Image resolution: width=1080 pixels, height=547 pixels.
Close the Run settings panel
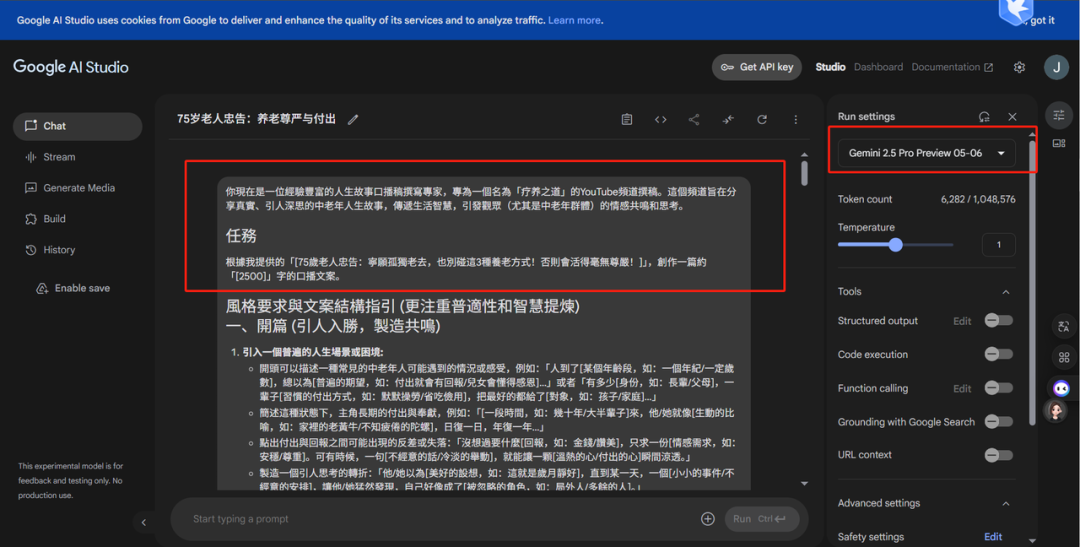point(1012,117)
